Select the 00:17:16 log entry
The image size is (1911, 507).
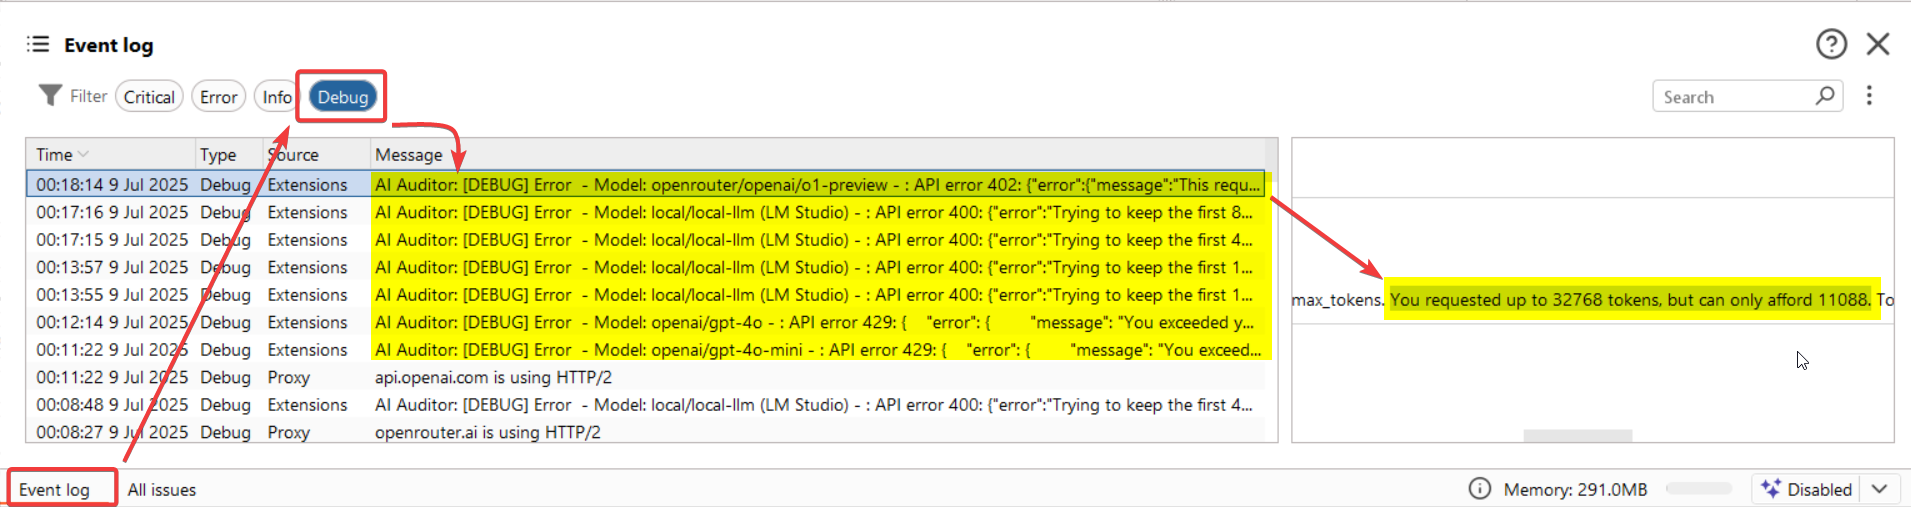(646, 212)
